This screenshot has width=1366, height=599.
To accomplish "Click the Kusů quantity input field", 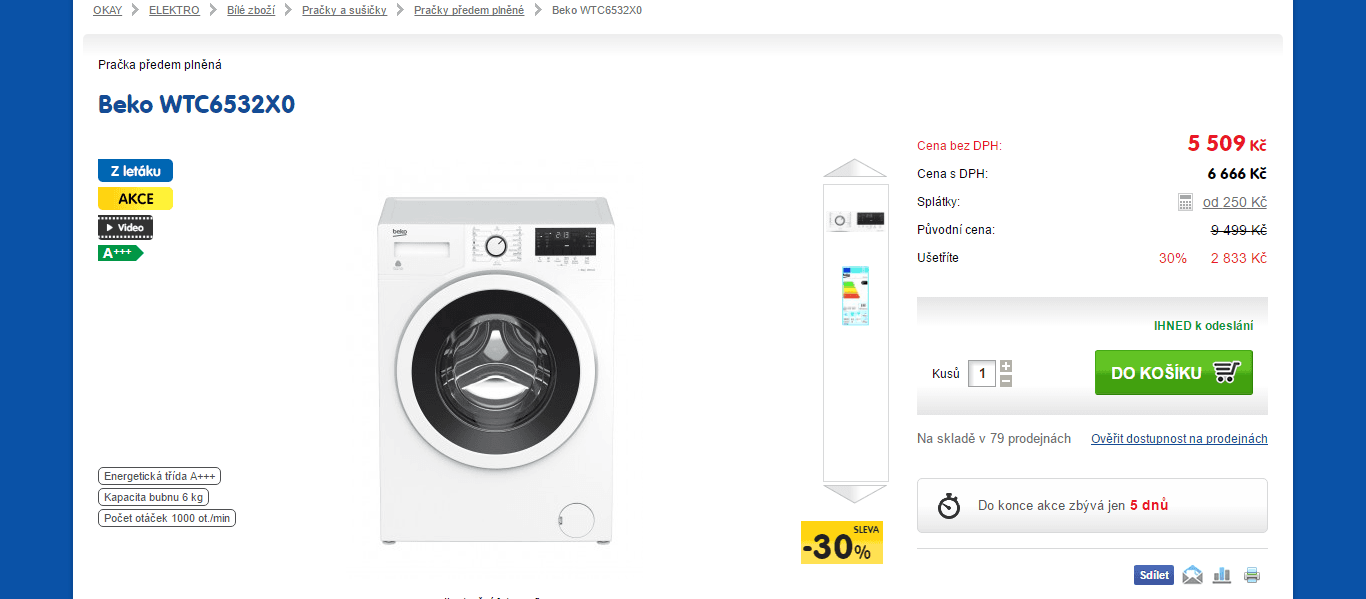I will coord(982,373).
